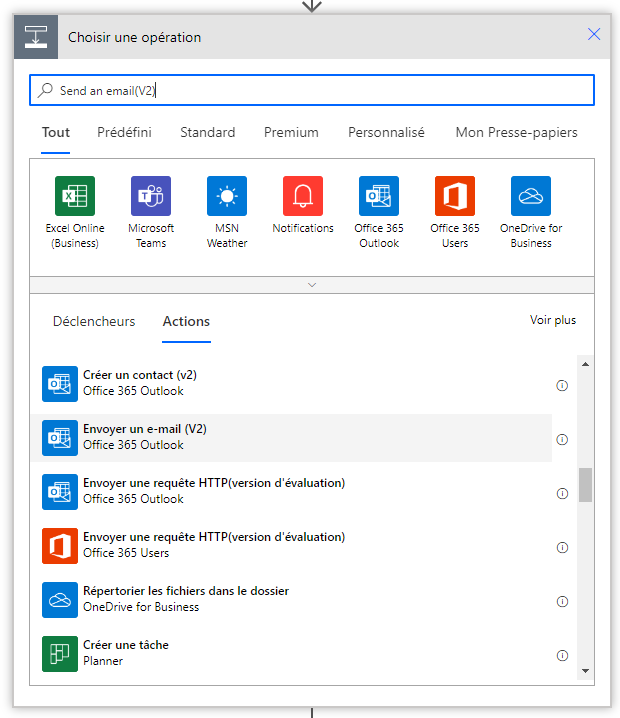Click OneDrive icon beside Répertorier les fichiers
The width and height of the screenshot is (620, 718).
[x=60, y=600]
